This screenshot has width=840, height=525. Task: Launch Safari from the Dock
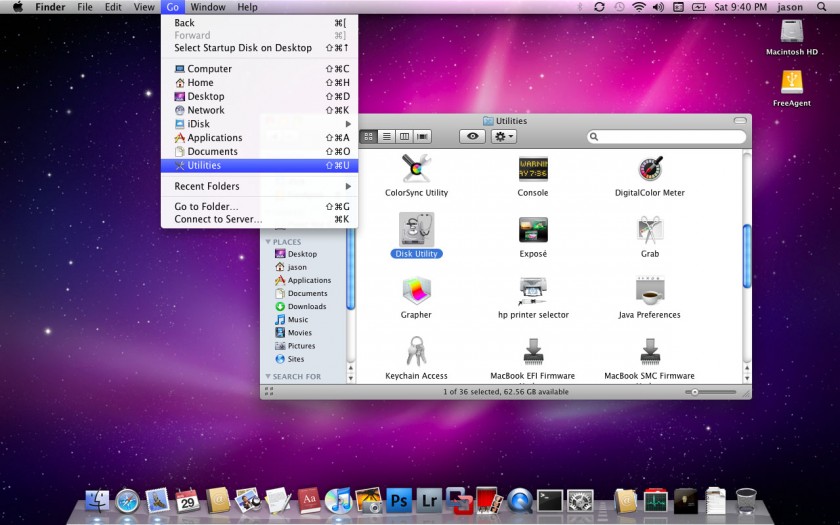pyautogui.click(x=127, y=502)
